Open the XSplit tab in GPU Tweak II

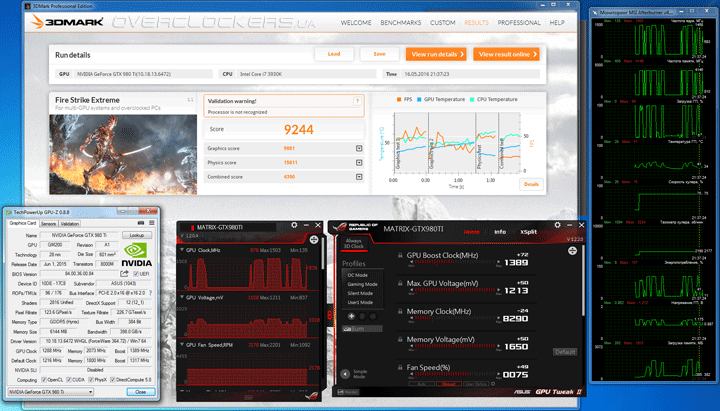(528, 232)
